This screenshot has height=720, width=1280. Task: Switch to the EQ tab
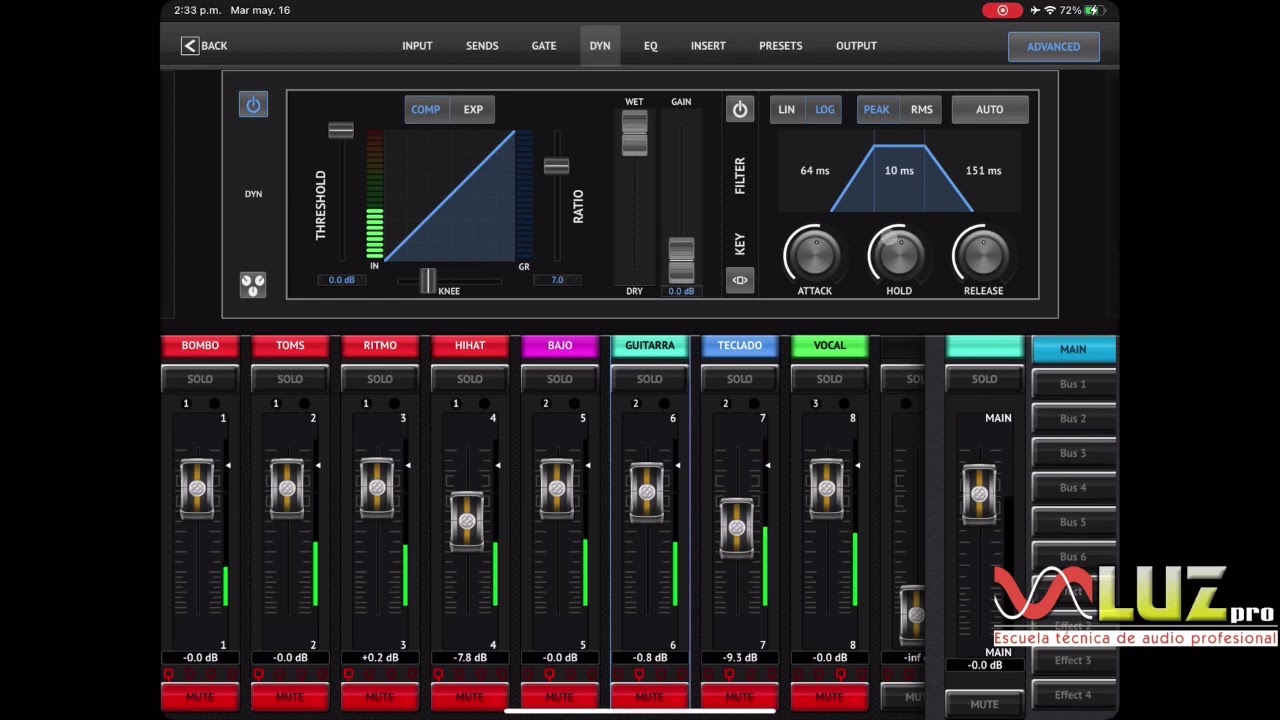651,46
